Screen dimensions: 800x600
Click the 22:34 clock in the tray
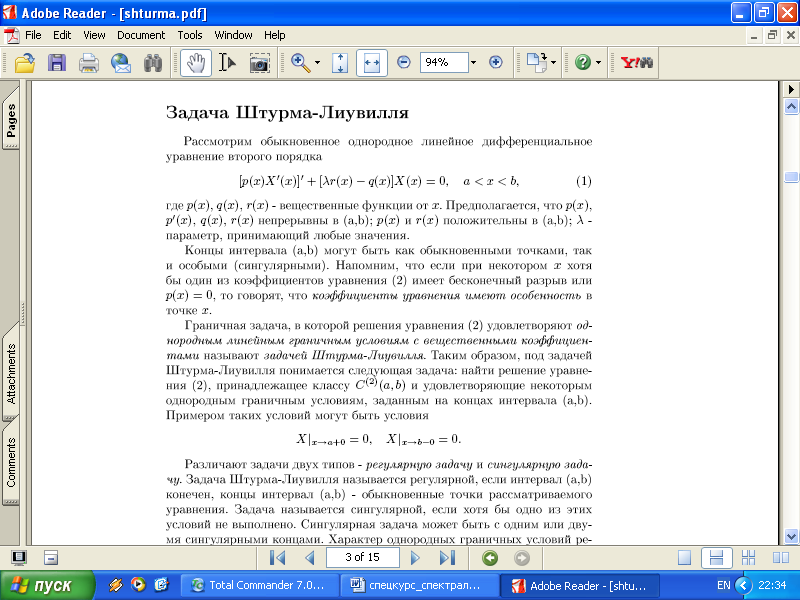click(x=772, y=586)
